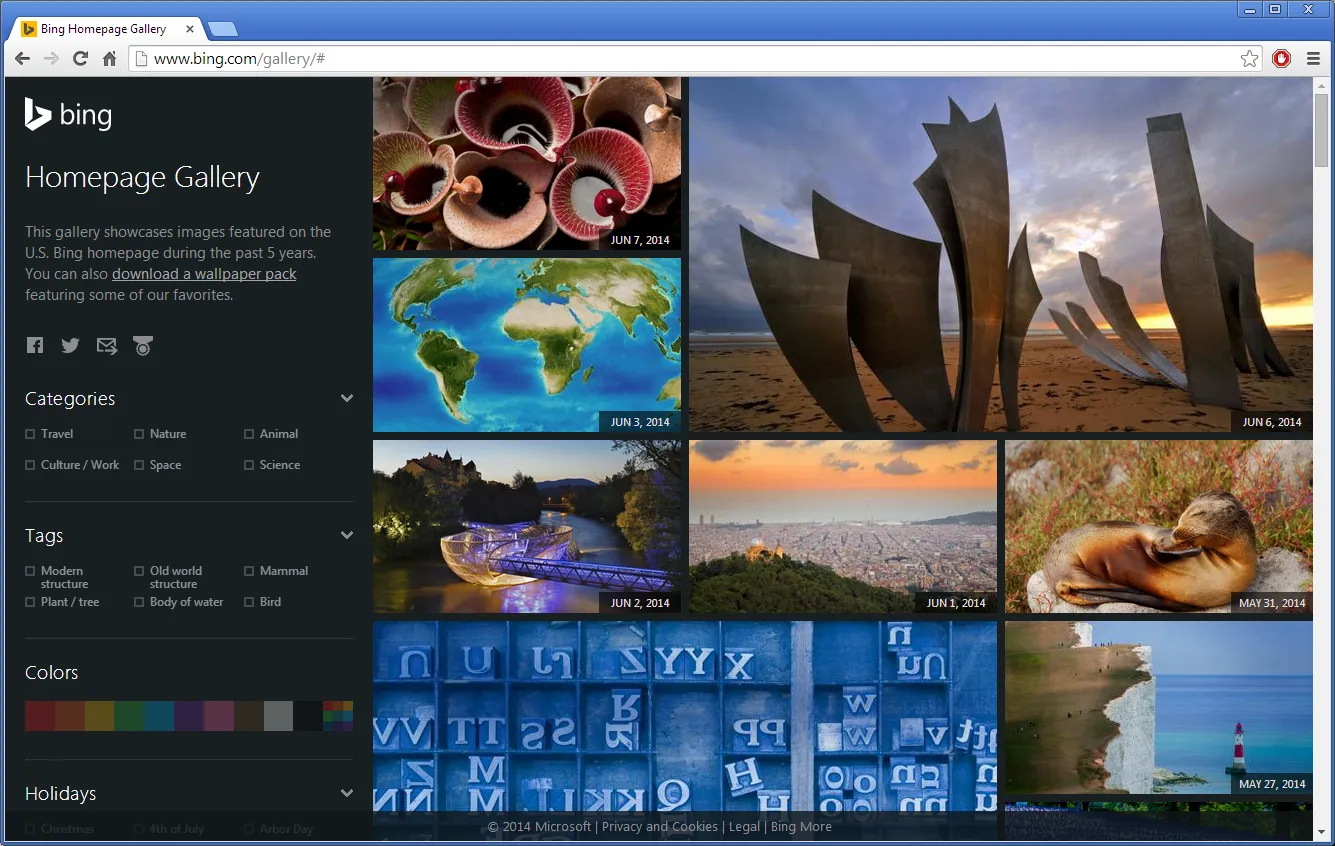
Task: Check the Science category
Action: 249,465
